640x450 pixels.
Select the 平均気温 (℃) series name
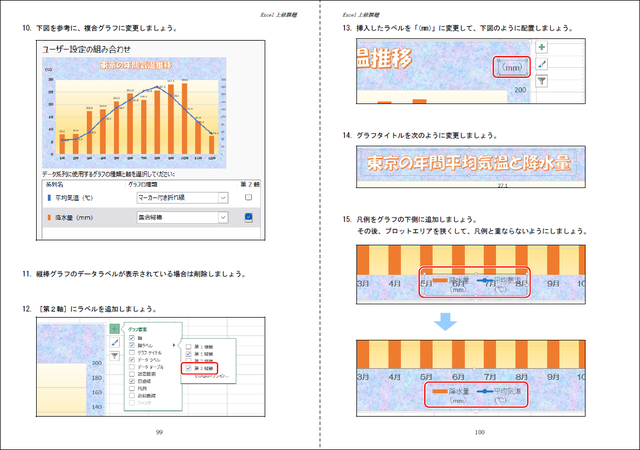pyautogui.click(x=74, y=198)
